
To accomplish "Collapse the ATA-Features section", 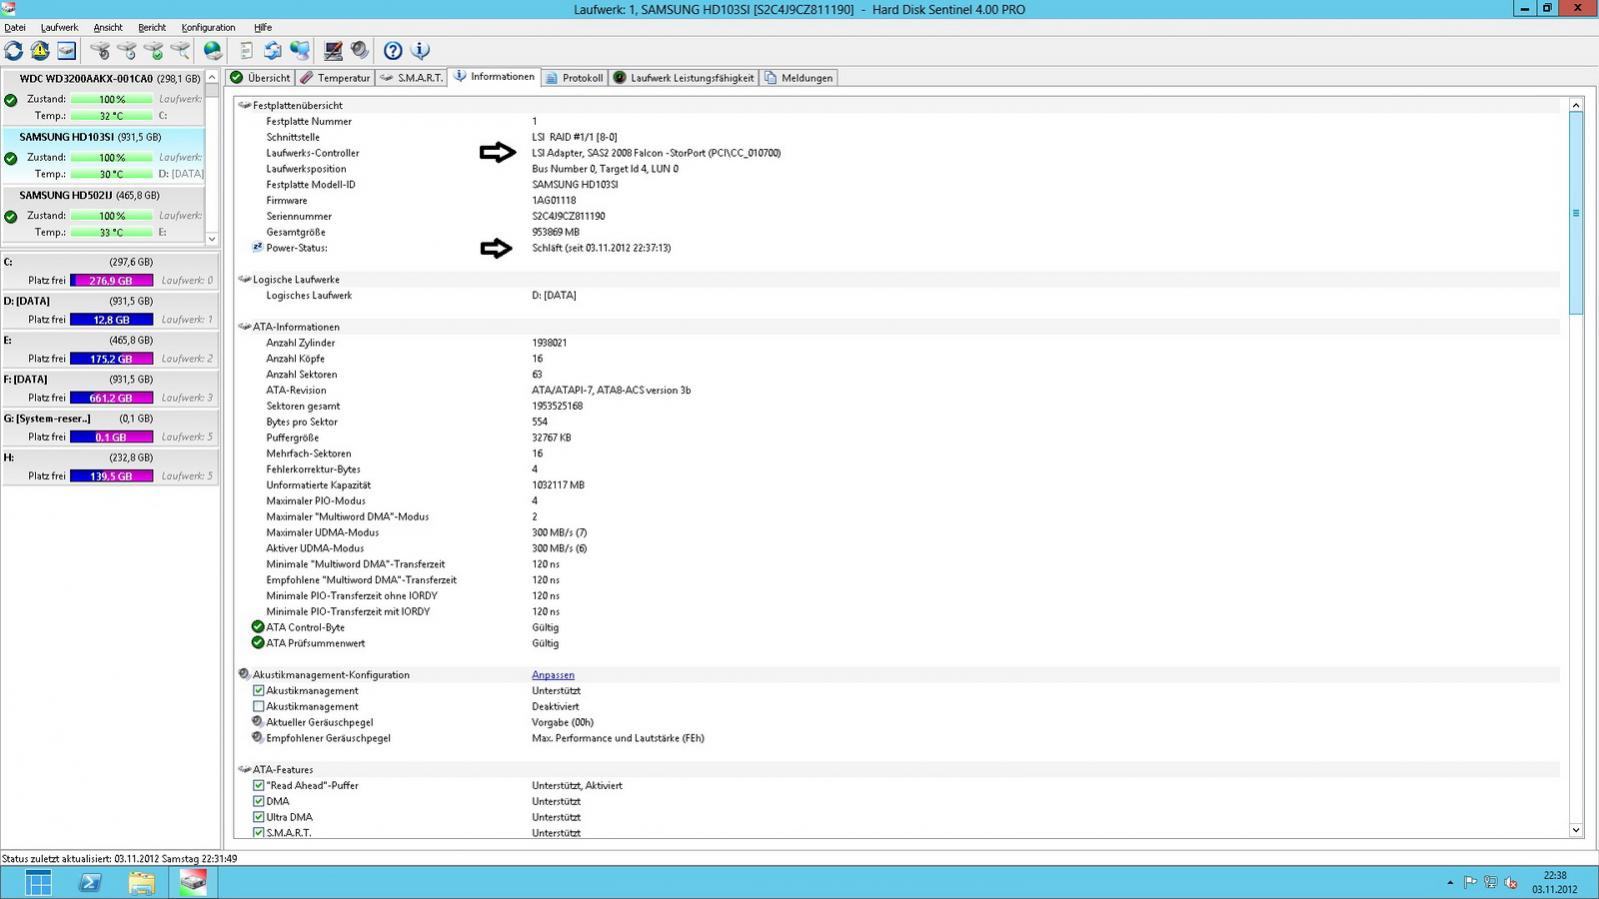I will pos(244,769).
